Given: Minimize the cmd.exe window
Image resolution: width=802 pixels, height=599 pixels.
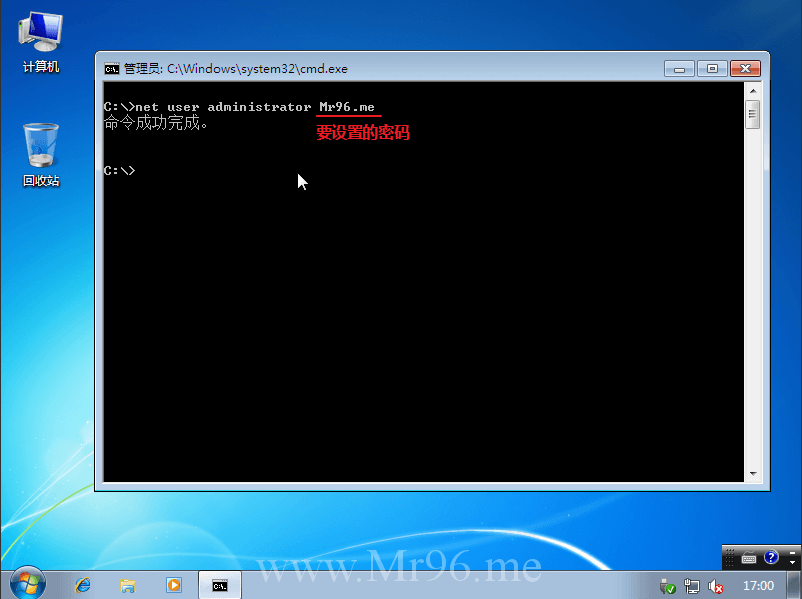Looking at the screenshot, I should point(679,69).
